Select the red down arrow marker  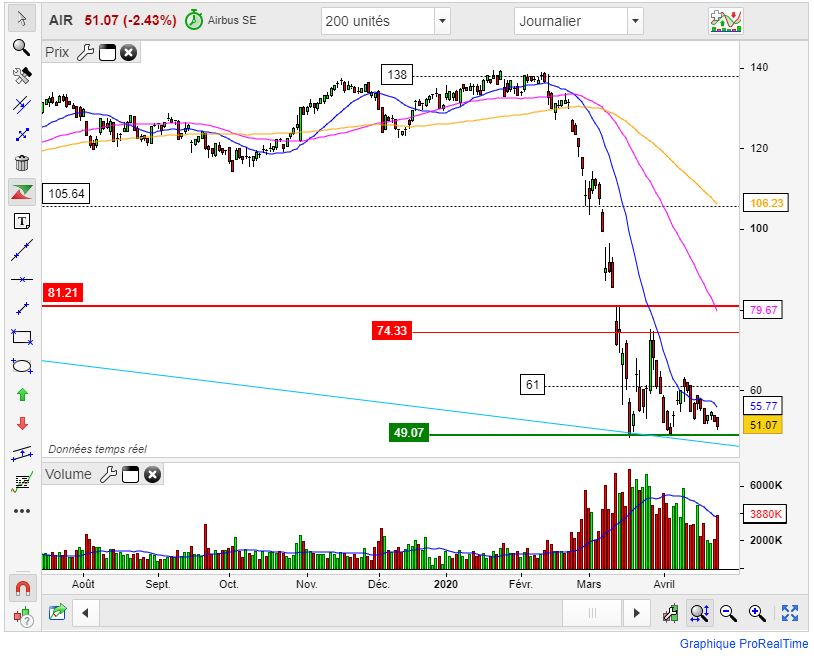pyautogui.click(x=21, y=424)
